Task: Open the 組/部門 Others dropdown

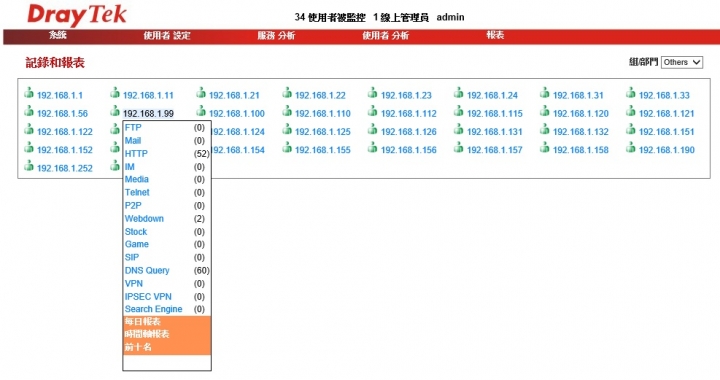Action: (x=682, y=62)
